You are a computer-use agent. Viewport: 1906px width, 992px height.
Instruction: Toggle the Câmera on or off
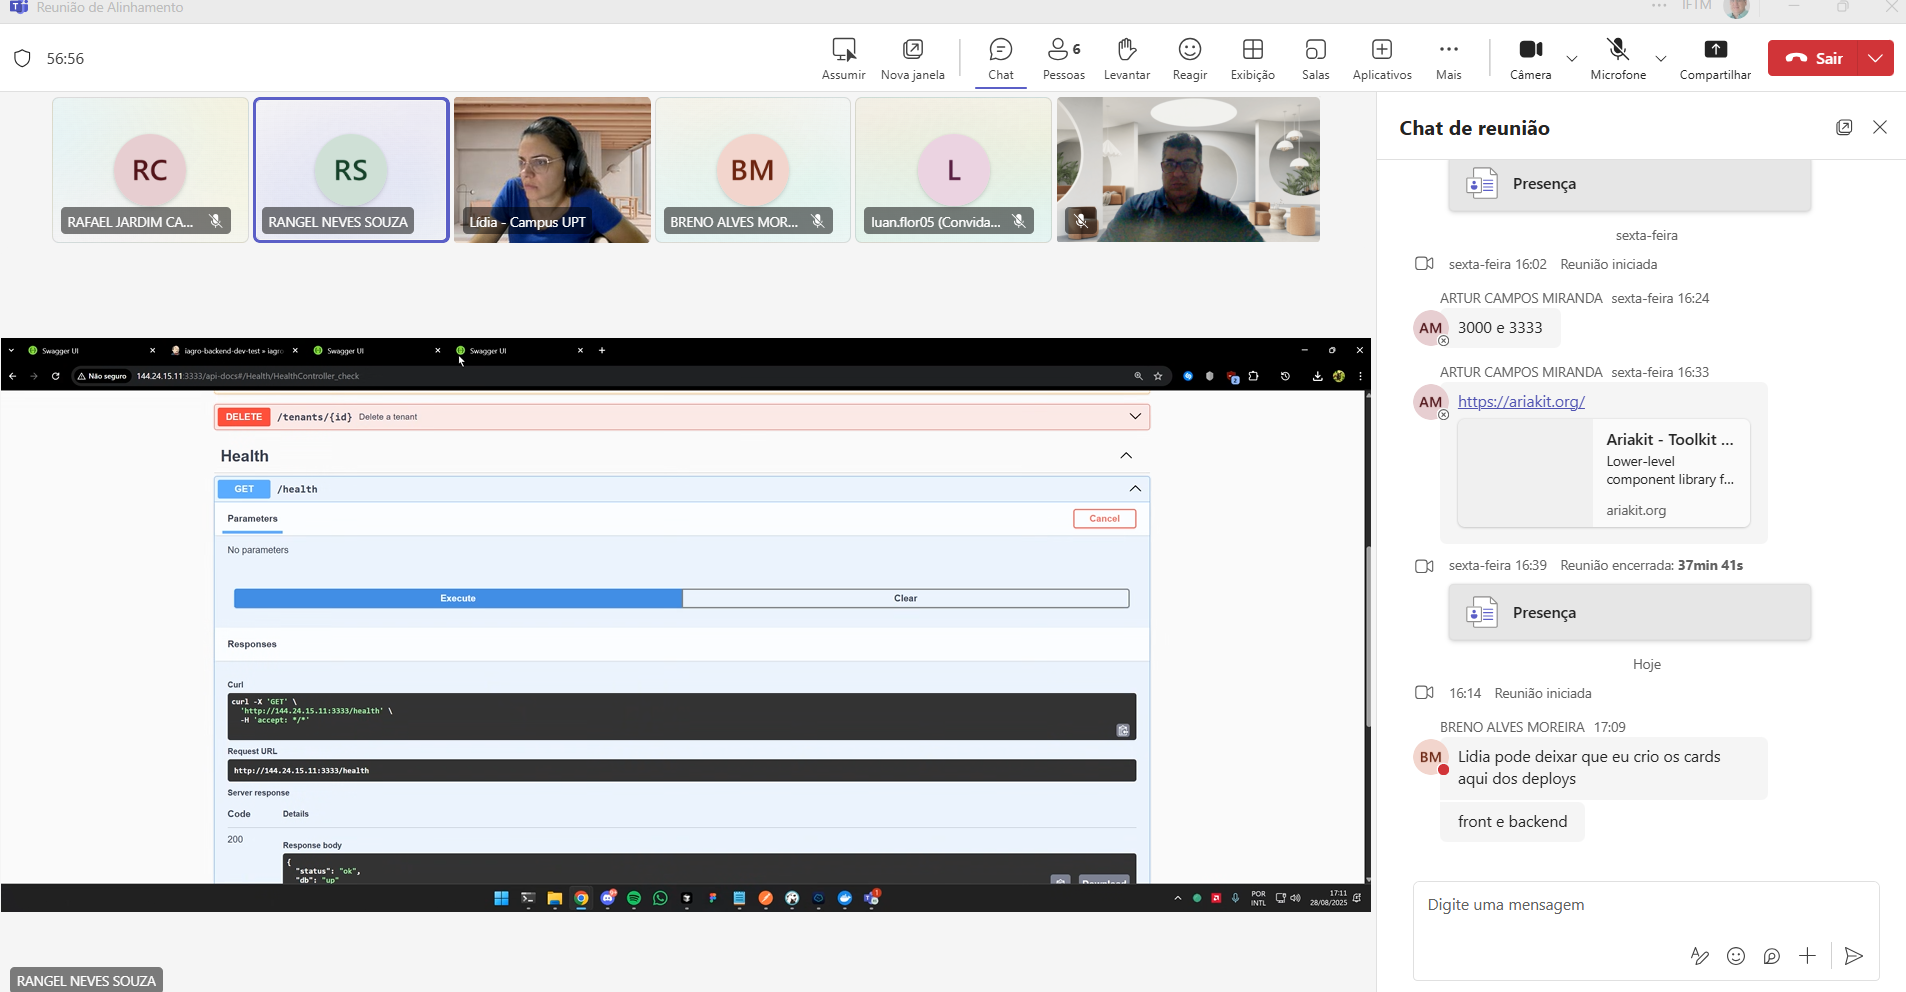click(x=1530, y=59)
